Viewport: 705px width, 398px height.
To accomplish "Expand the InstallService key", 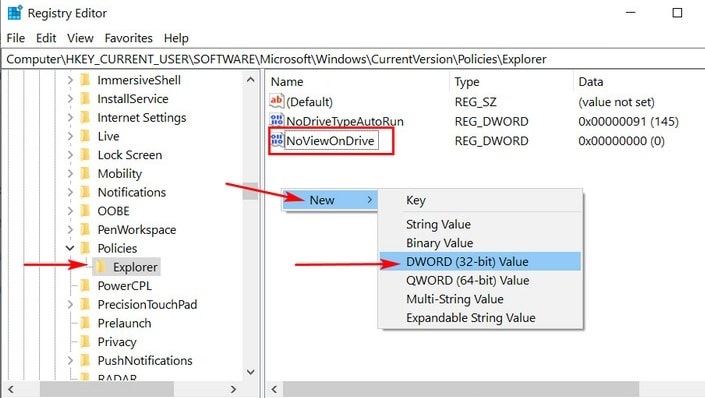I will pyautogui.click(x=70, y=98).
